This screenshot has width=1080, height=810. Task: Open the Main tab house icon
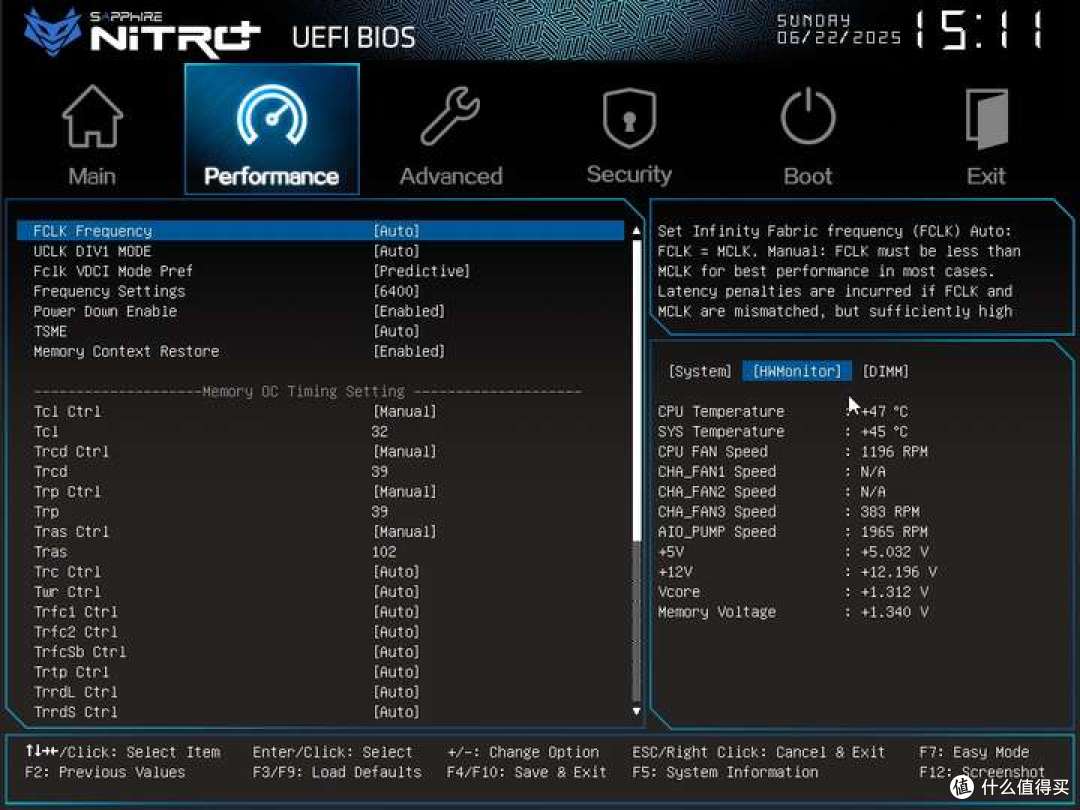click(92, 116)
